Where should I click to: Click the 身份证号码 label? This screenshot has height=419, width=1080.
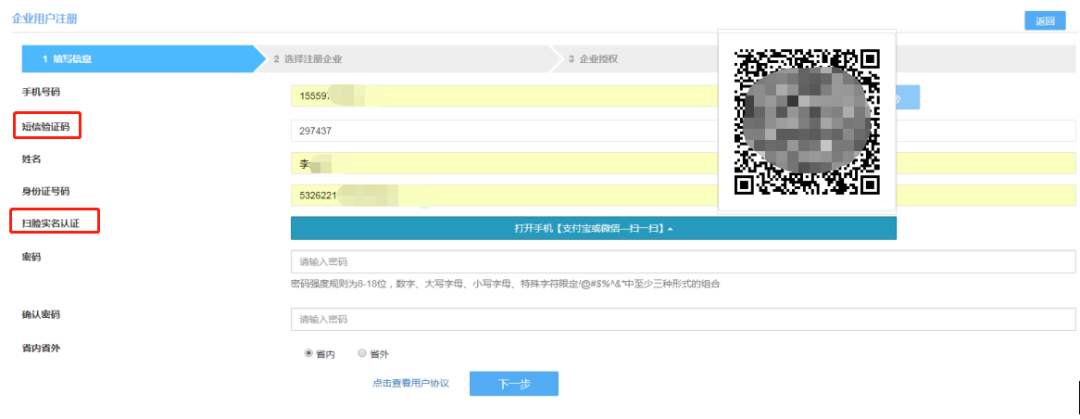tap(46, 191)
